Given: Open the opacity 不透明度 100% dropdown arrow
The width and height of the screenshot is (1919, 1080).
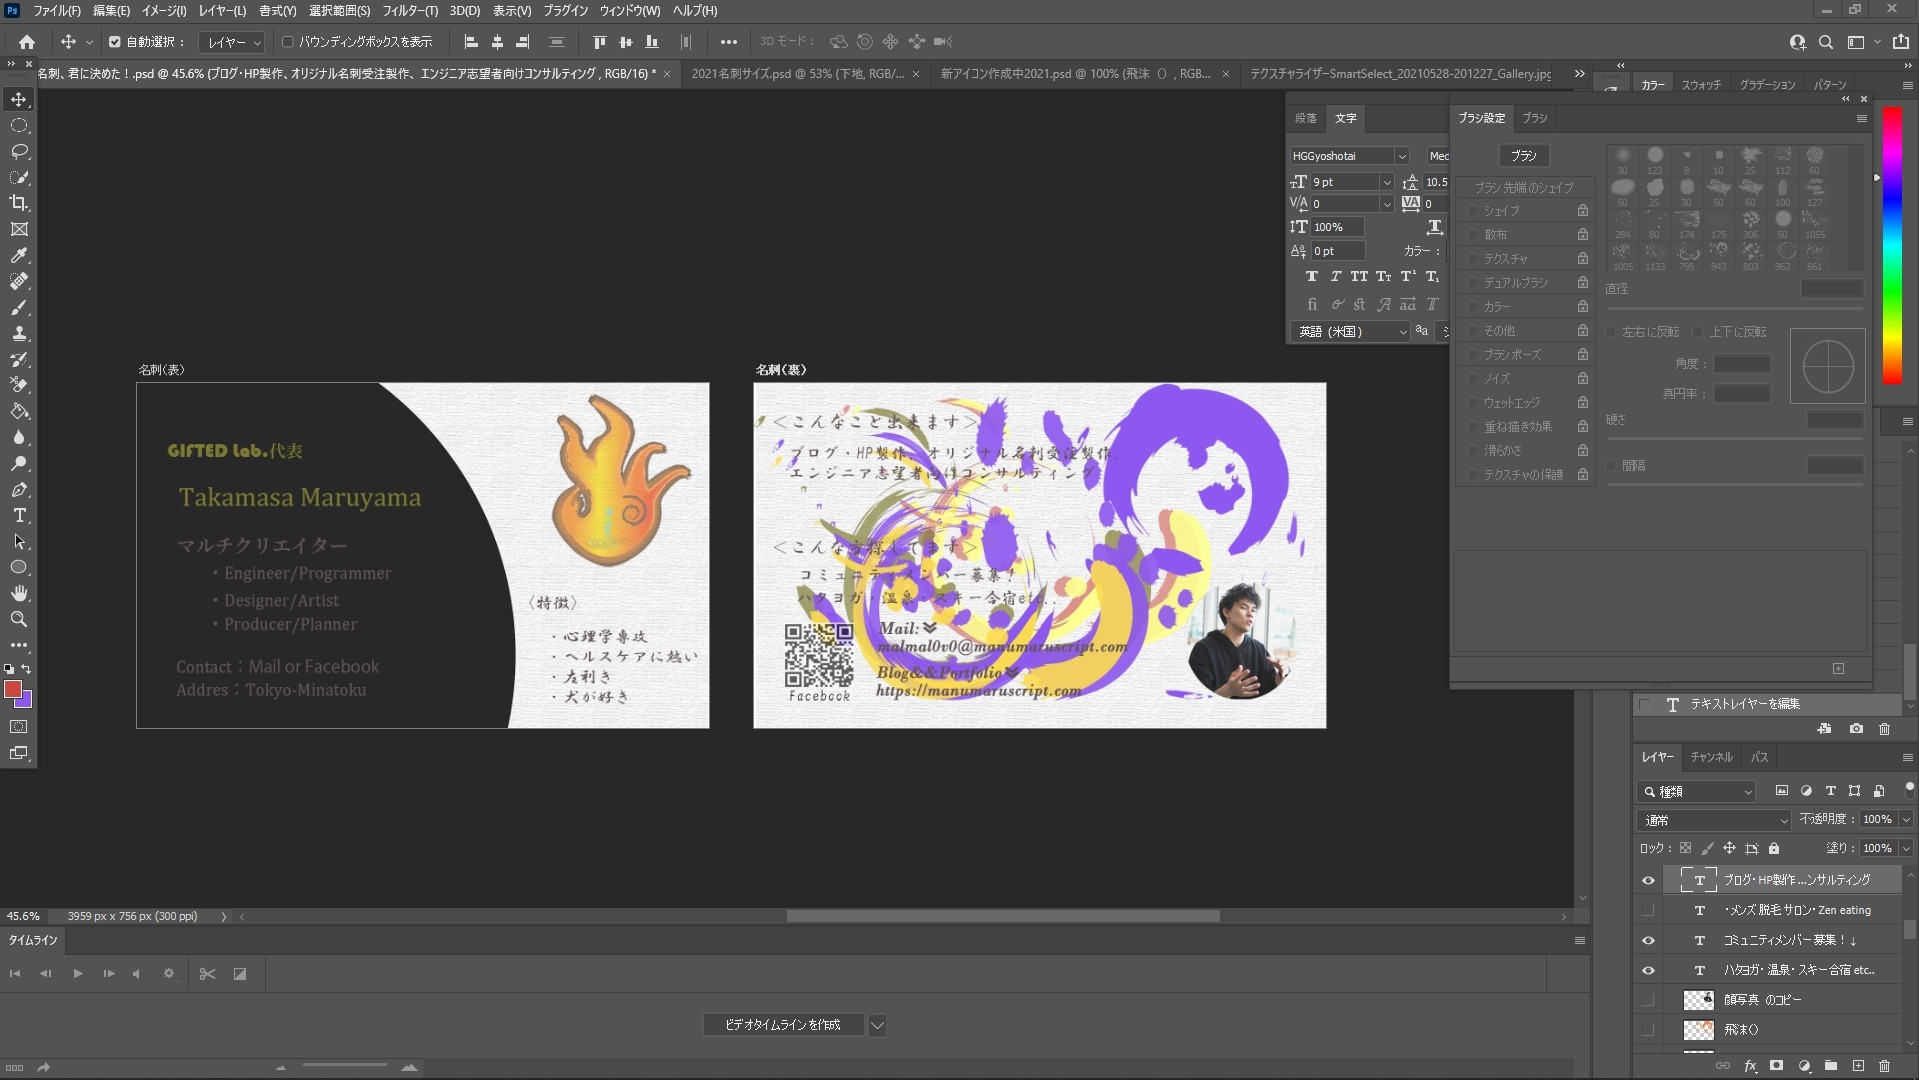Looking at the screenshot, I should (x=1906, y=820).
